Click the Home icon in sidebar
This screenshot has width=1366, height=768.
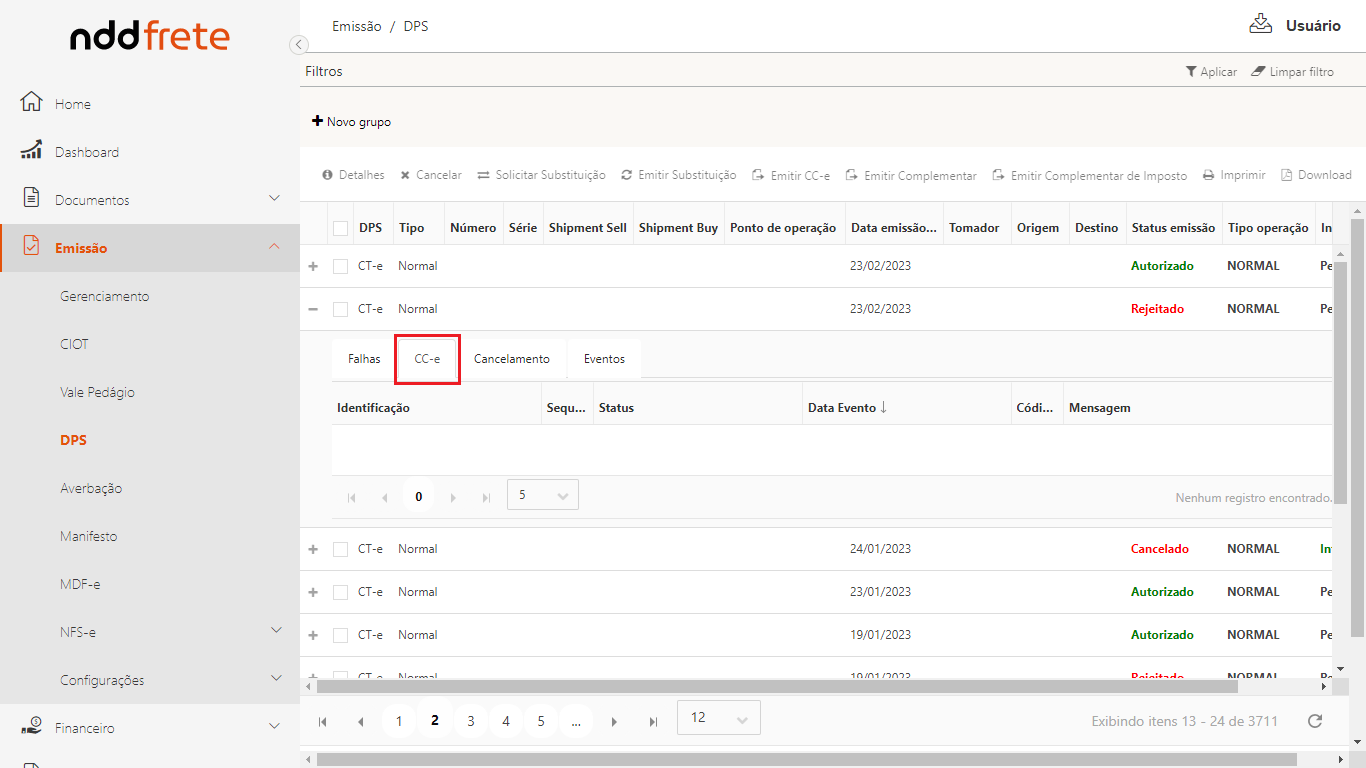coord(31,103)
